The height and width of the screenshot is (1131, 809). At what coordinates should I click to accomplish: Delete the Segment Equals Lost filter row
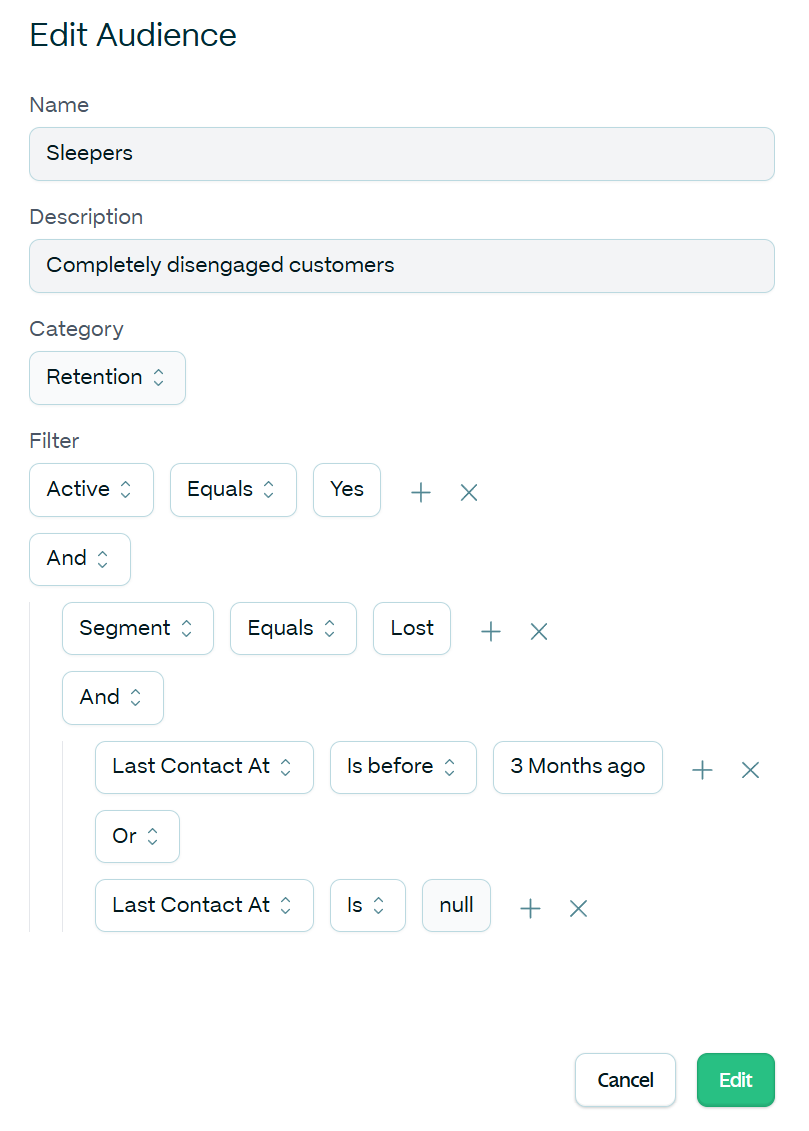(x=539, y=631)
